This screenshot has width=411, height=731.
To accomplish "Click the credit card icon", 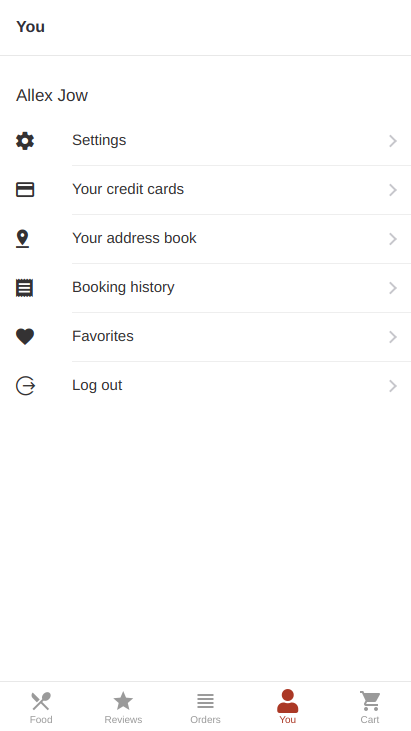I will (25, 190).
